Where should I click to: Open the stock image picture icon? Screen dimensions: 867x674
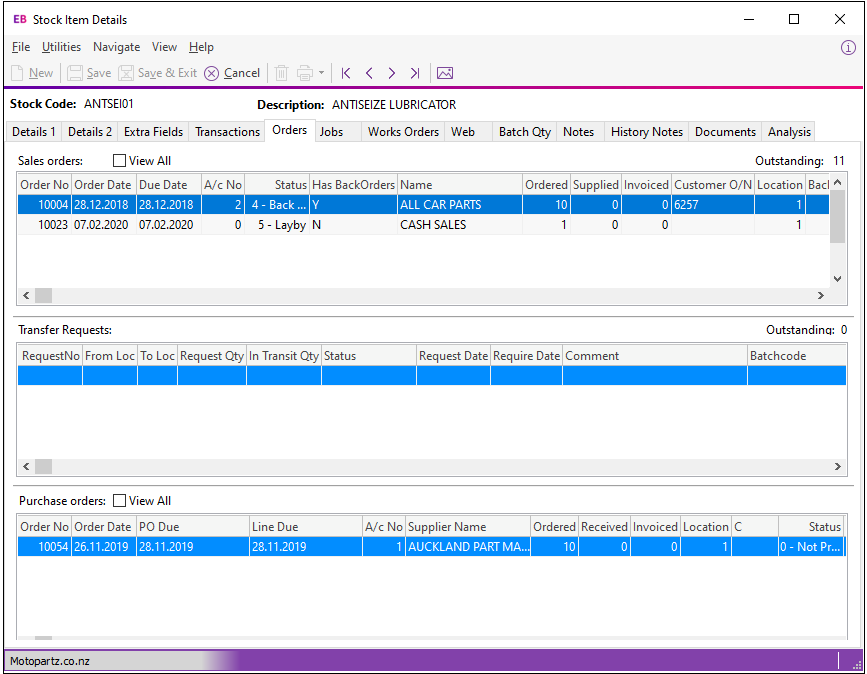pos(445,73)
